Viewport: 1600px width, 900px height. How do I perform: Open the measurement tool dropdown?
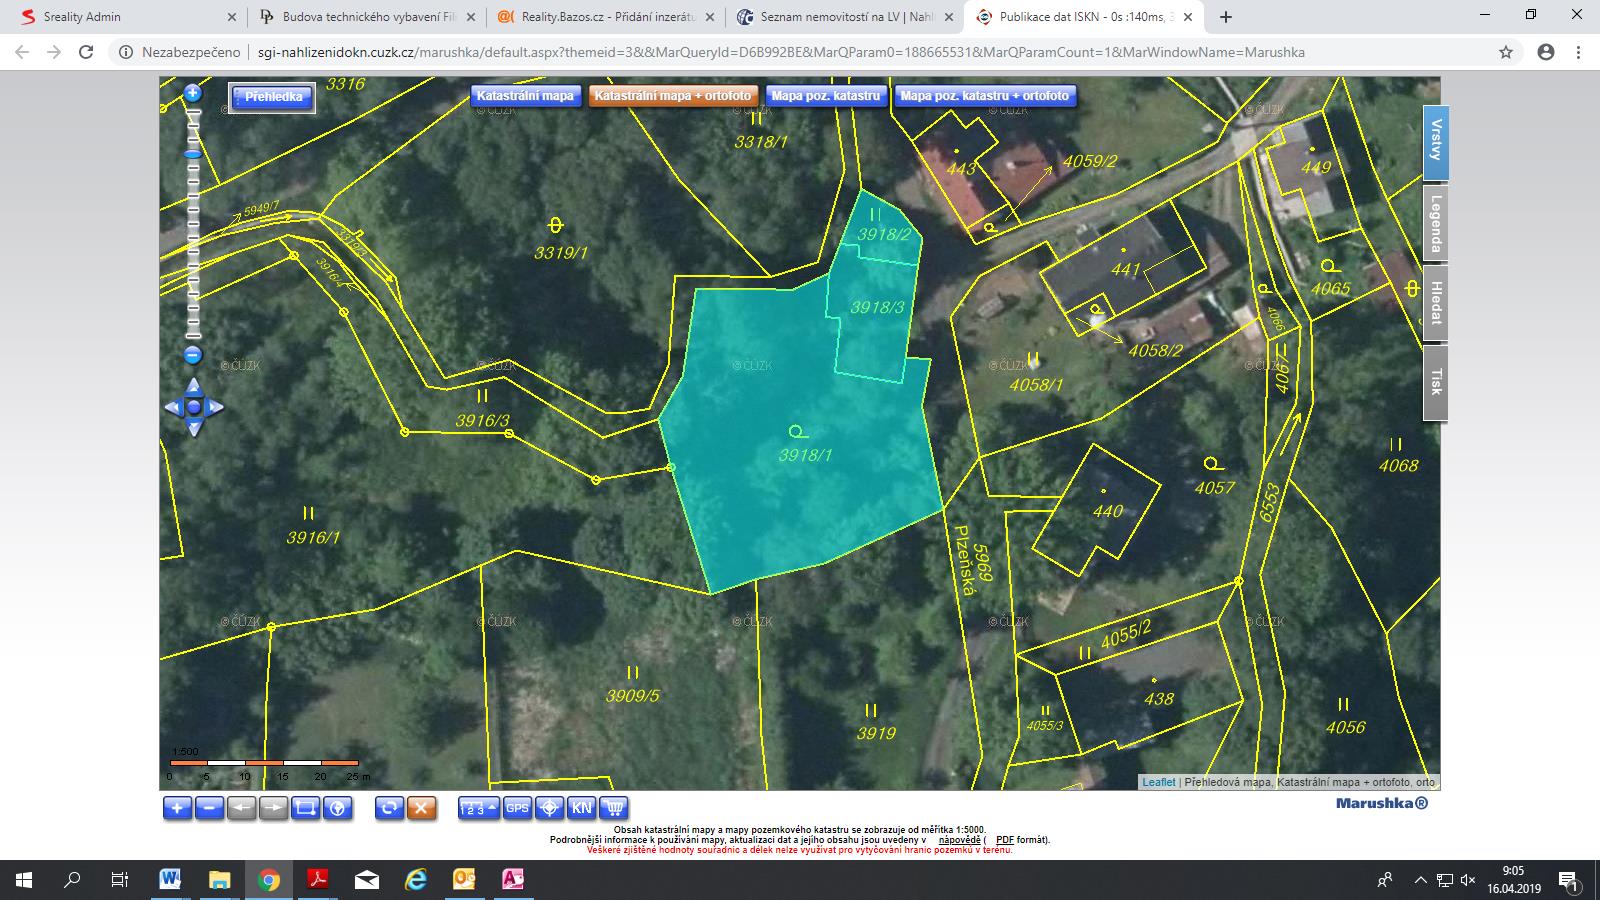(x=478, y=808)
